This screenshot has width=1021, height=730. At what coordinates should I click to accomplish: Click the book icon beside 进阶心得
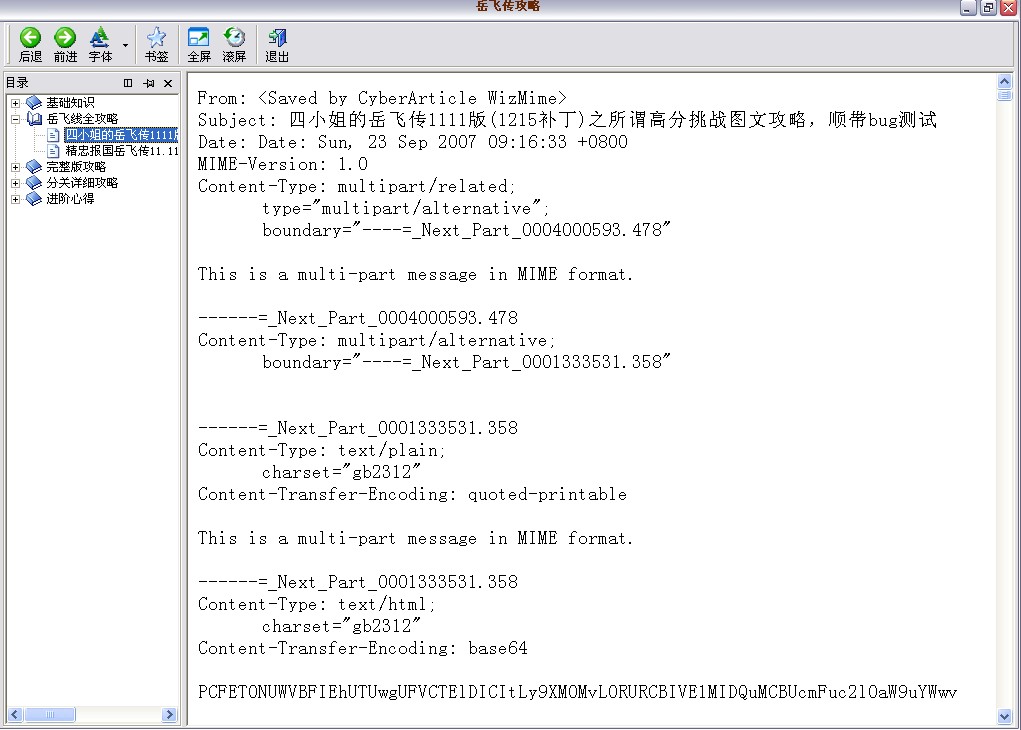pos(34,199)
